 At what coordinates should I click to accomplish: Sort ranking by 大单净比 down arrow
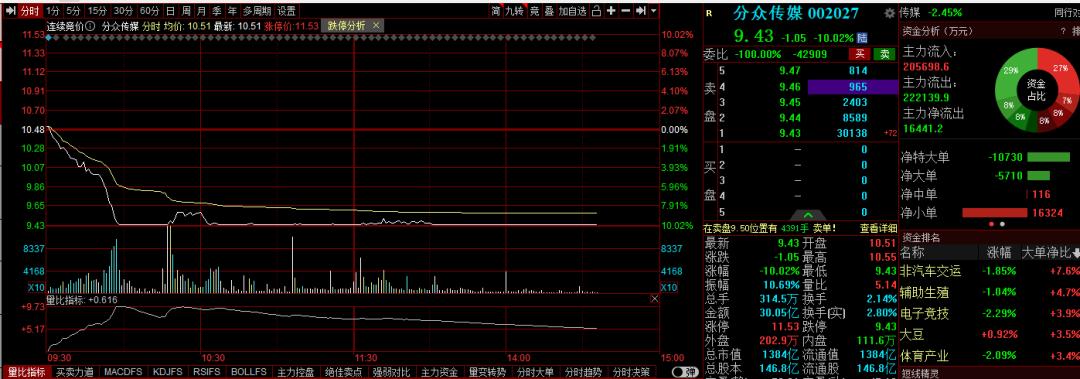[1075, 253]
